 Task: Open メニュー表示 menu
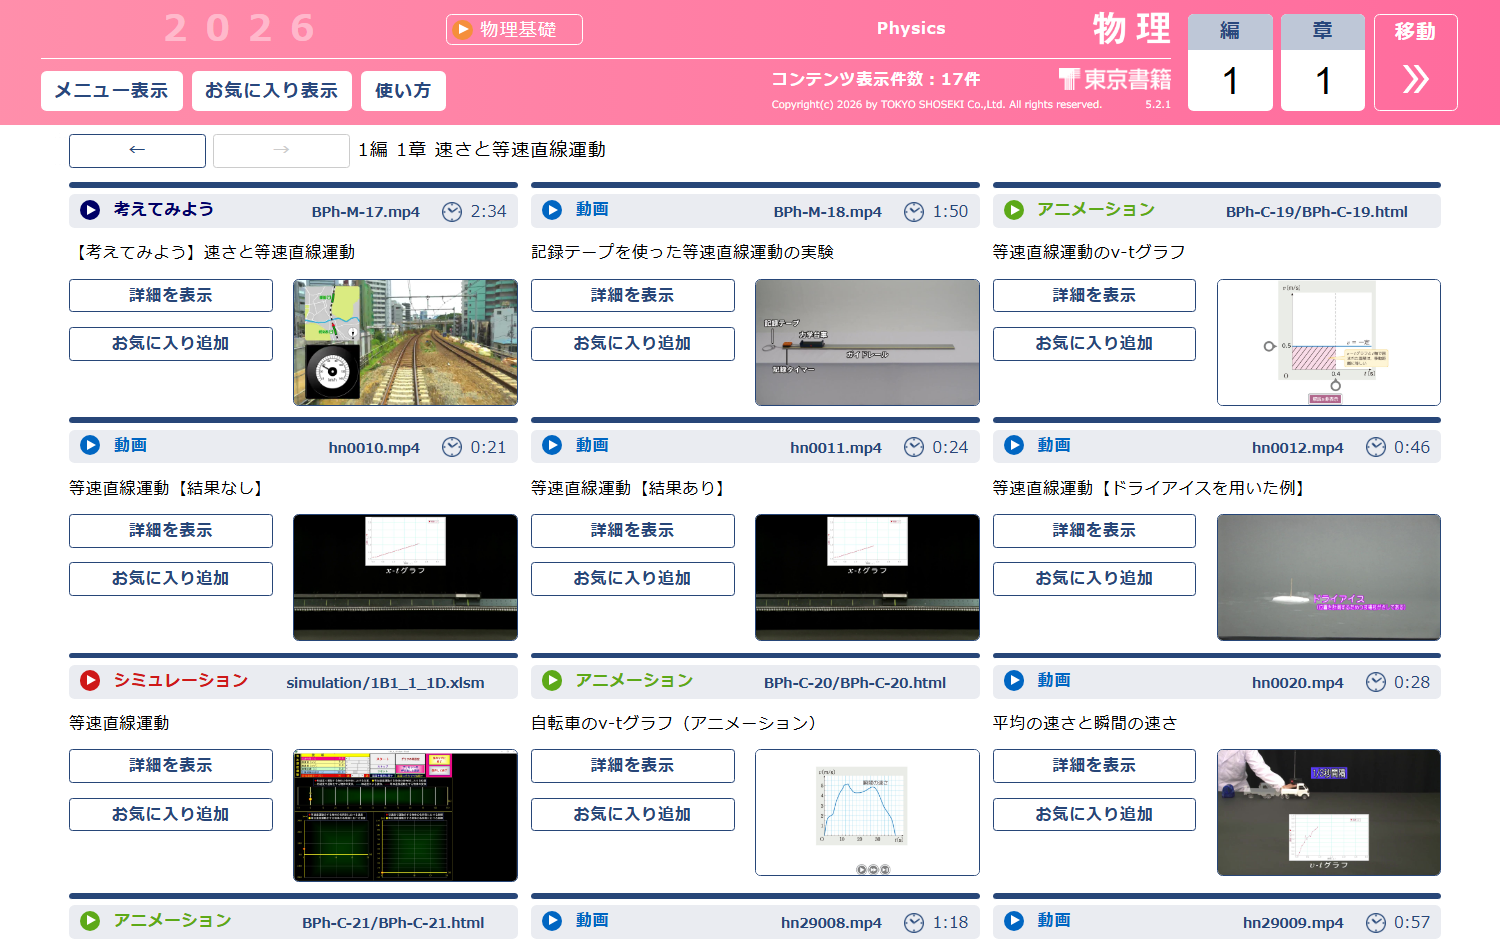[x=111, y=91]
